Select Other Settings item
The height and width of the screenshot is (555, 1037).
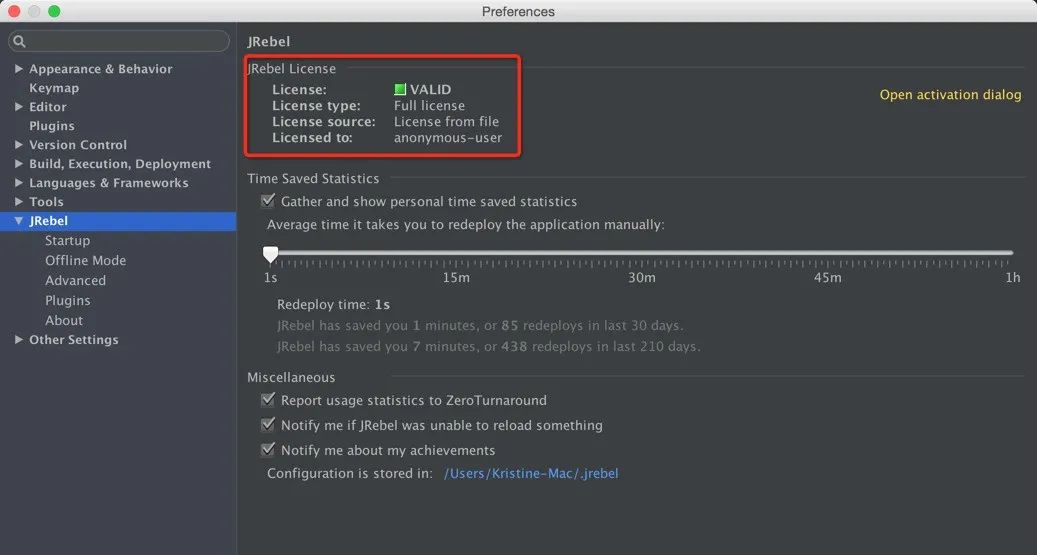[73, 339]
